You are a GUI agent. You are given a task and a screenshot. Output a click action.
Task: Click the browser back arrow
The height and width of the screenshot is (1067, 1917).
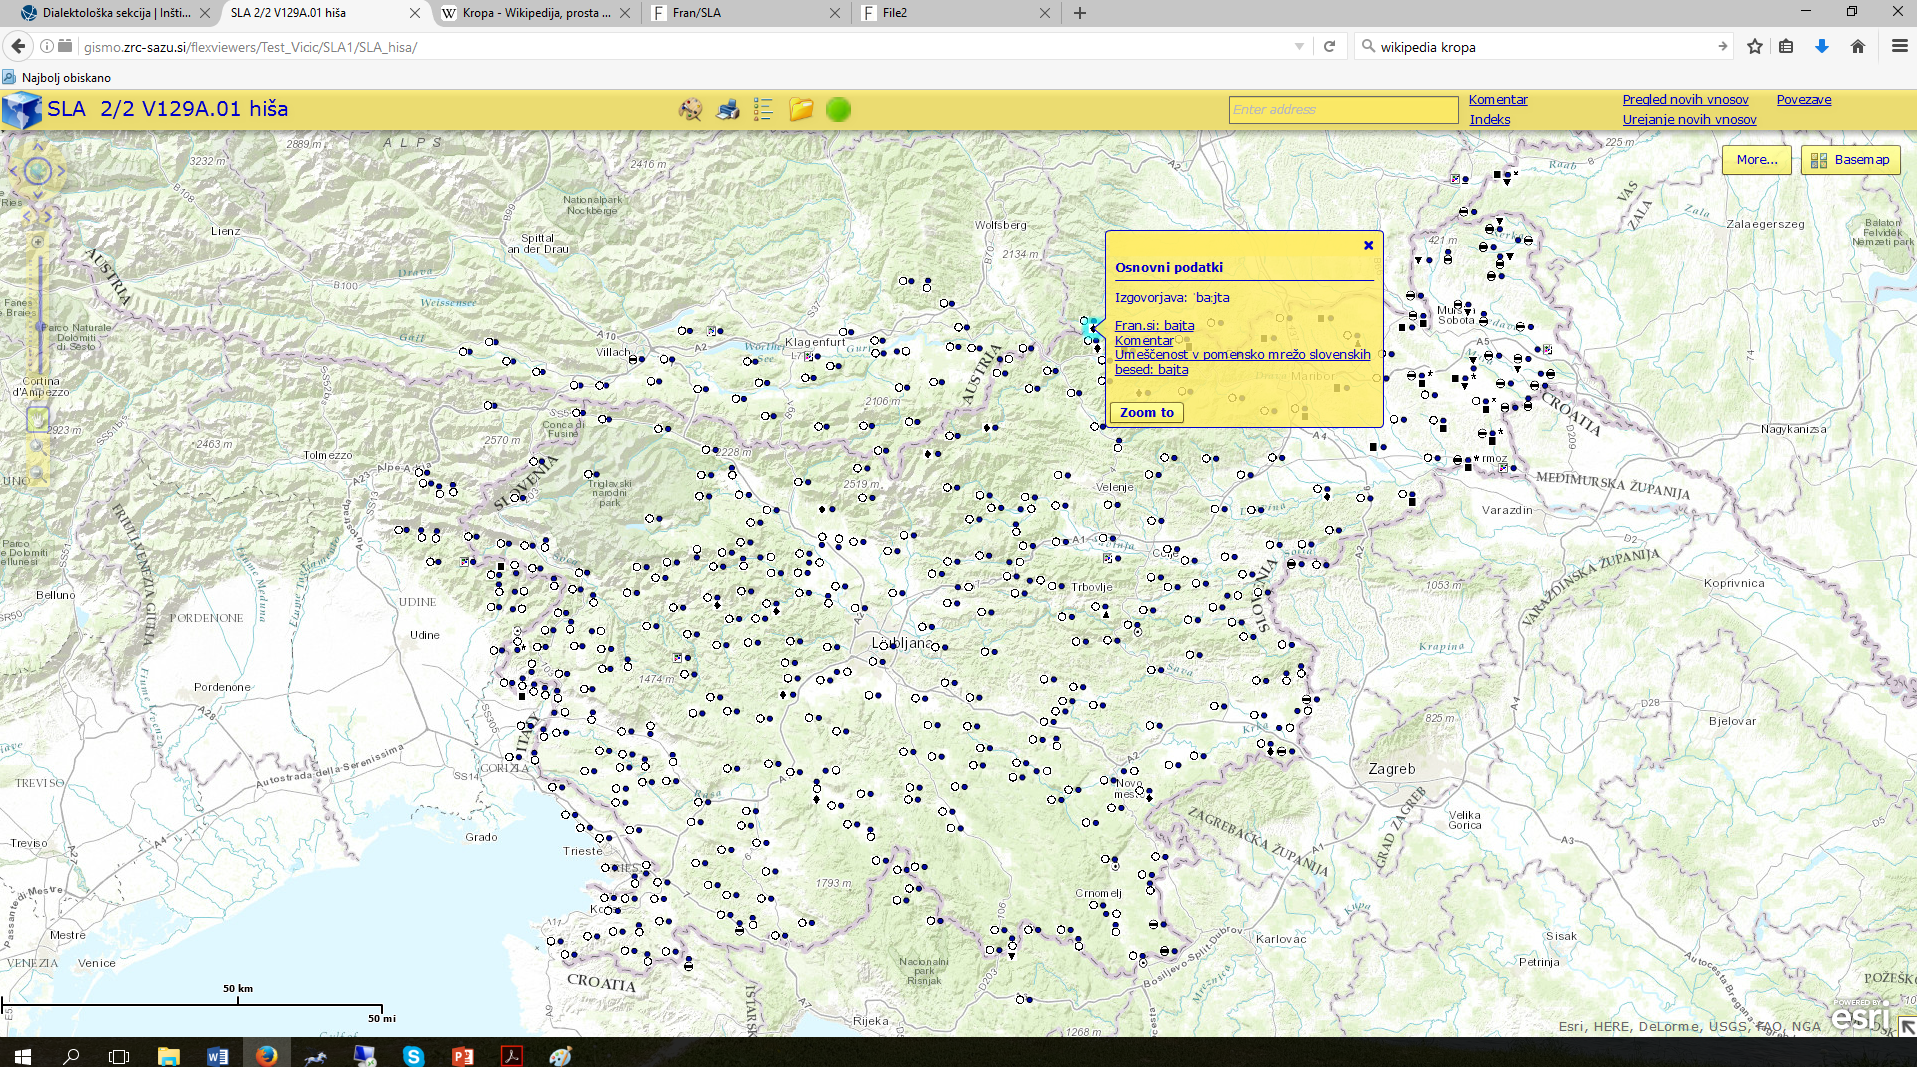[18, 46]
